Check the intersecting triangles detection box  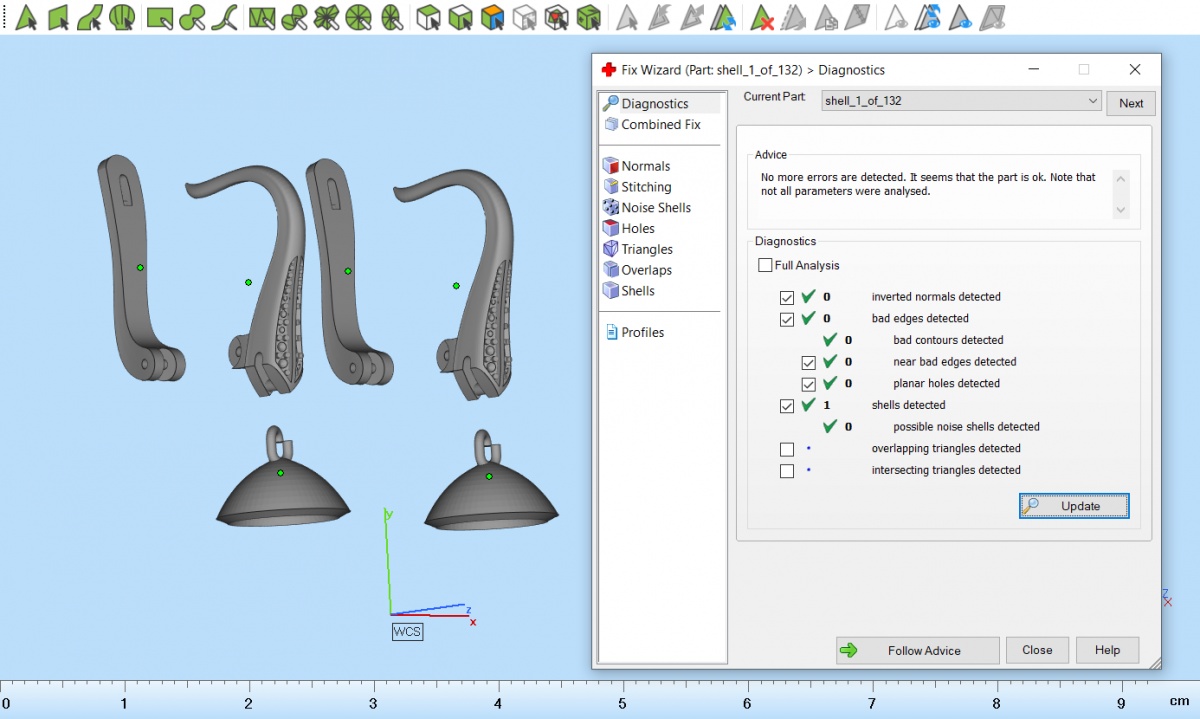787,471
